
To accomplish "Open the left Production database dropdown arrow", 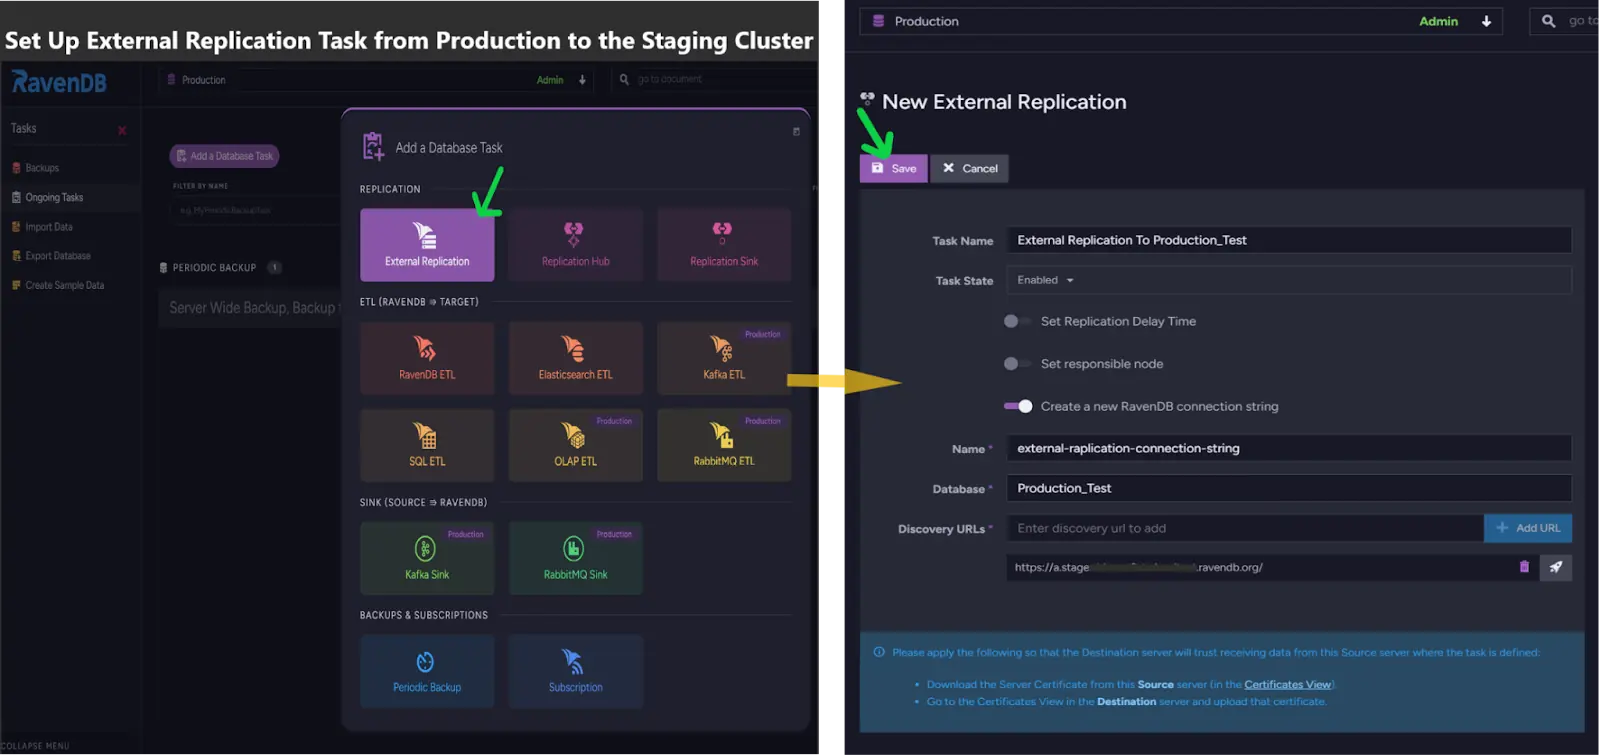I will click(582, 80).
